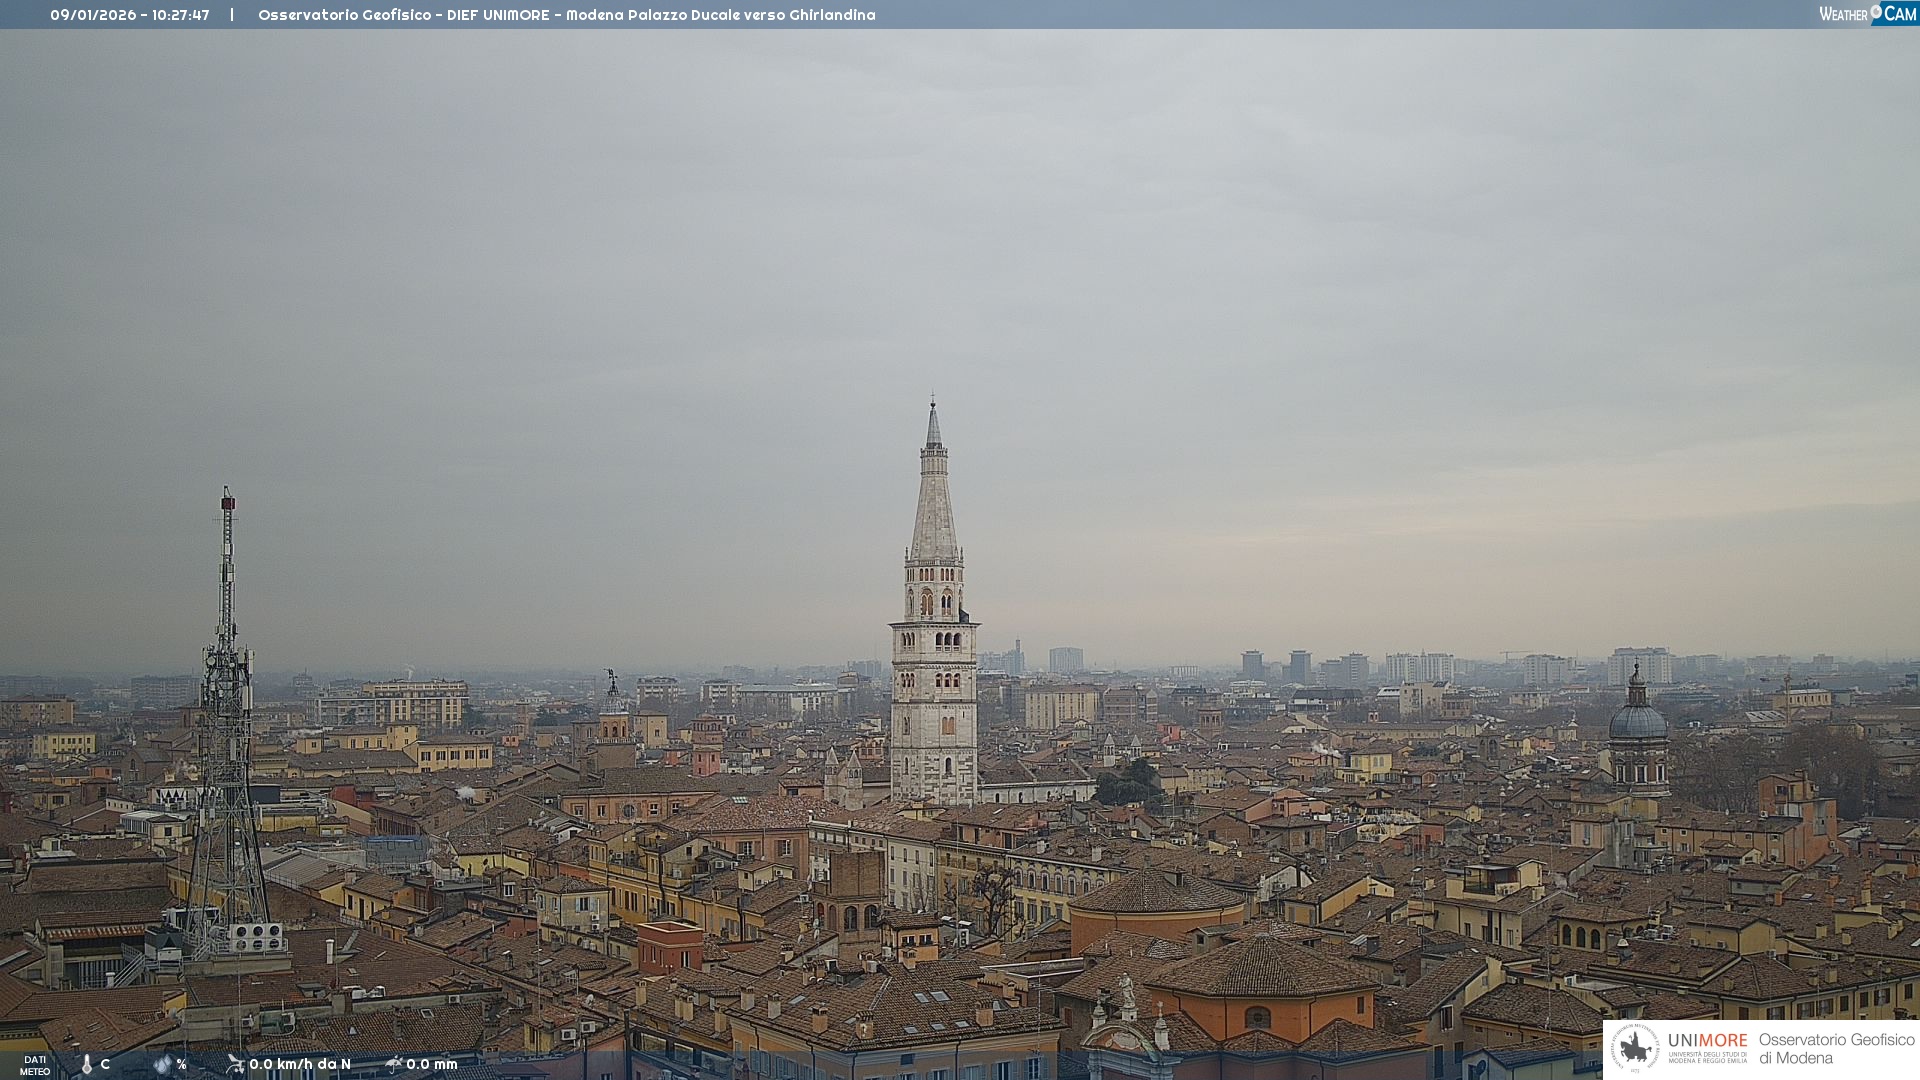Click the date and time stamp
Viewport: 1920px width, 1080px height.
pos(130,15)
